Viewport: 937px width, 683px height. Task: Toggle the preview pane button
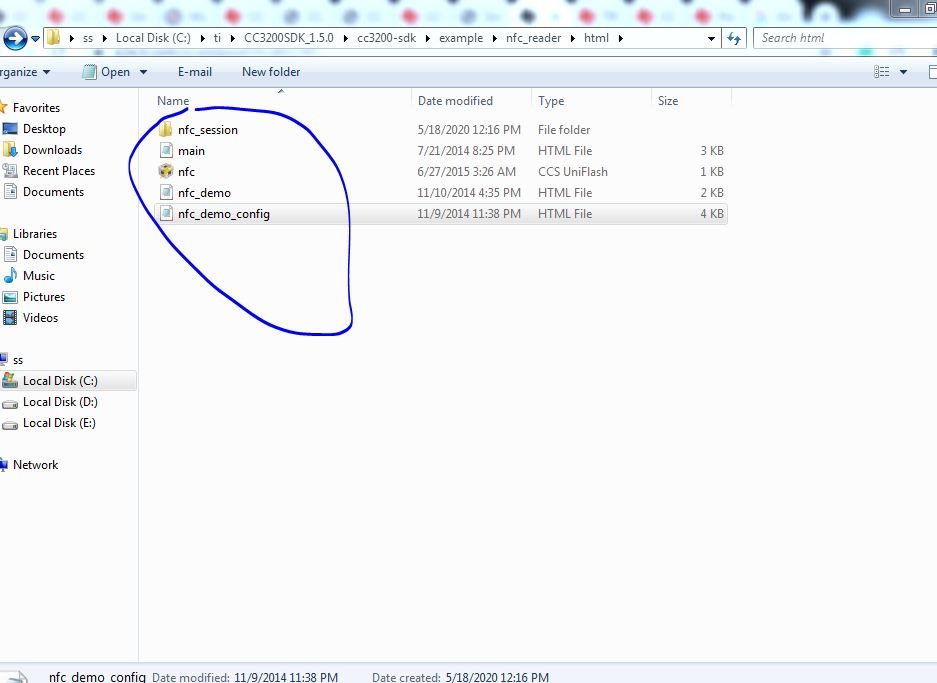point(932,72)
